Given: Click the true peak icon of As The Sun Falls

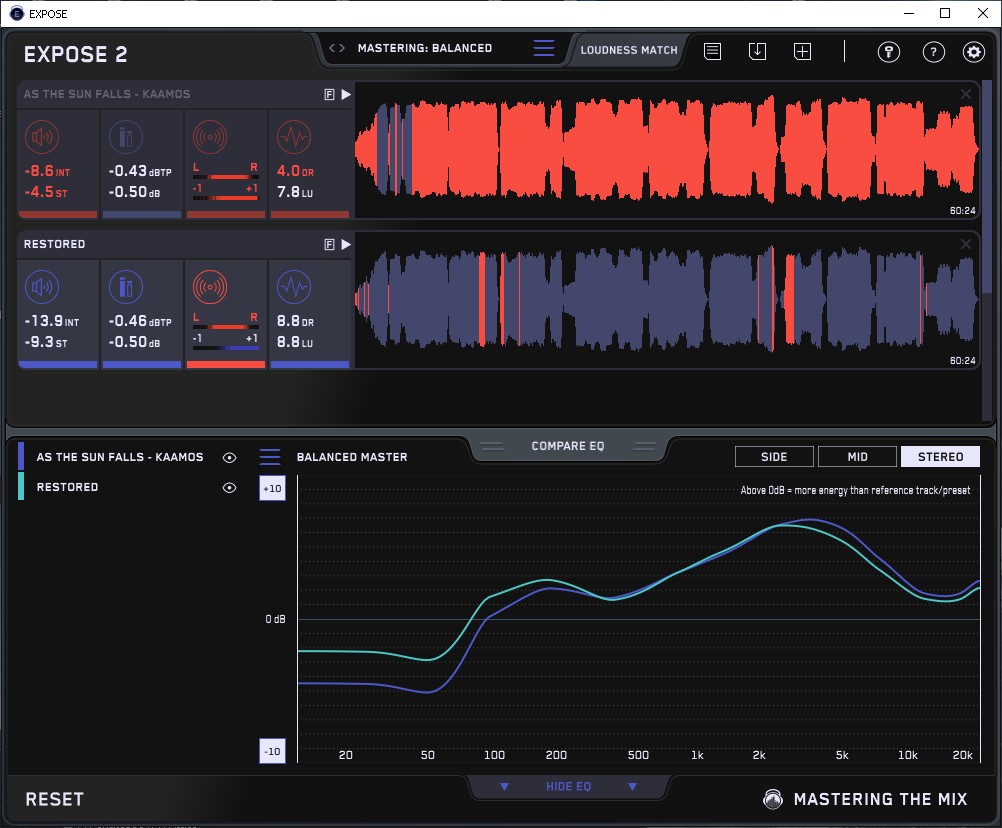Looking at the screenshot, I should pos(125,137).
